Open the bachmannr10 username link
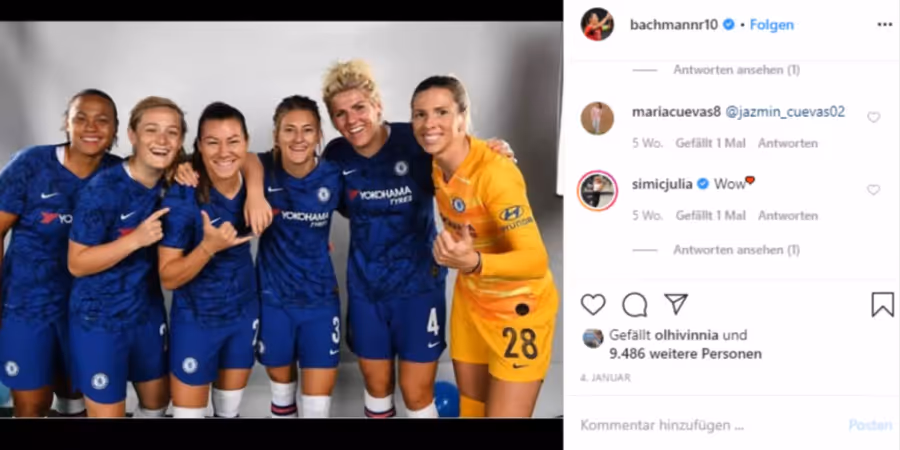The image size is (900, 450). tap(674, 25)
